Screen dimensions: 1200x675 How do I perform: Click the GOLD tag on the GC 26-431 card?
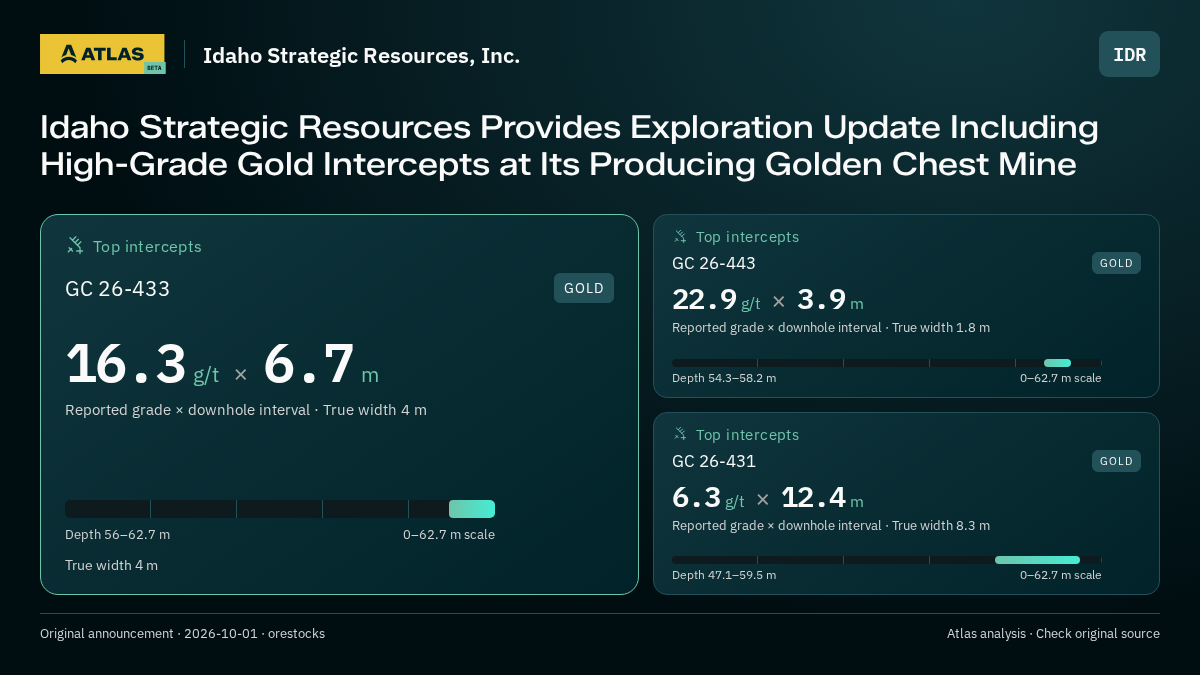tap(1116, 461)
